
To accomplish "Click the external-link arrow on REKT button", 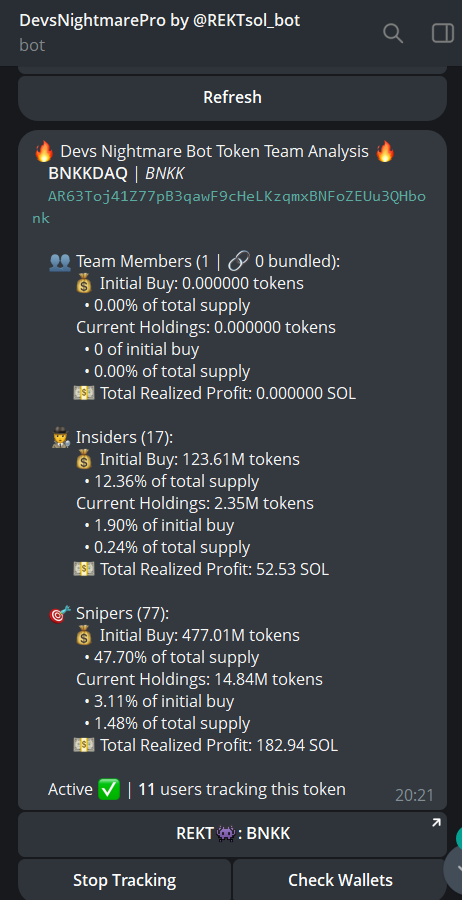I will (x=436, y=823).
